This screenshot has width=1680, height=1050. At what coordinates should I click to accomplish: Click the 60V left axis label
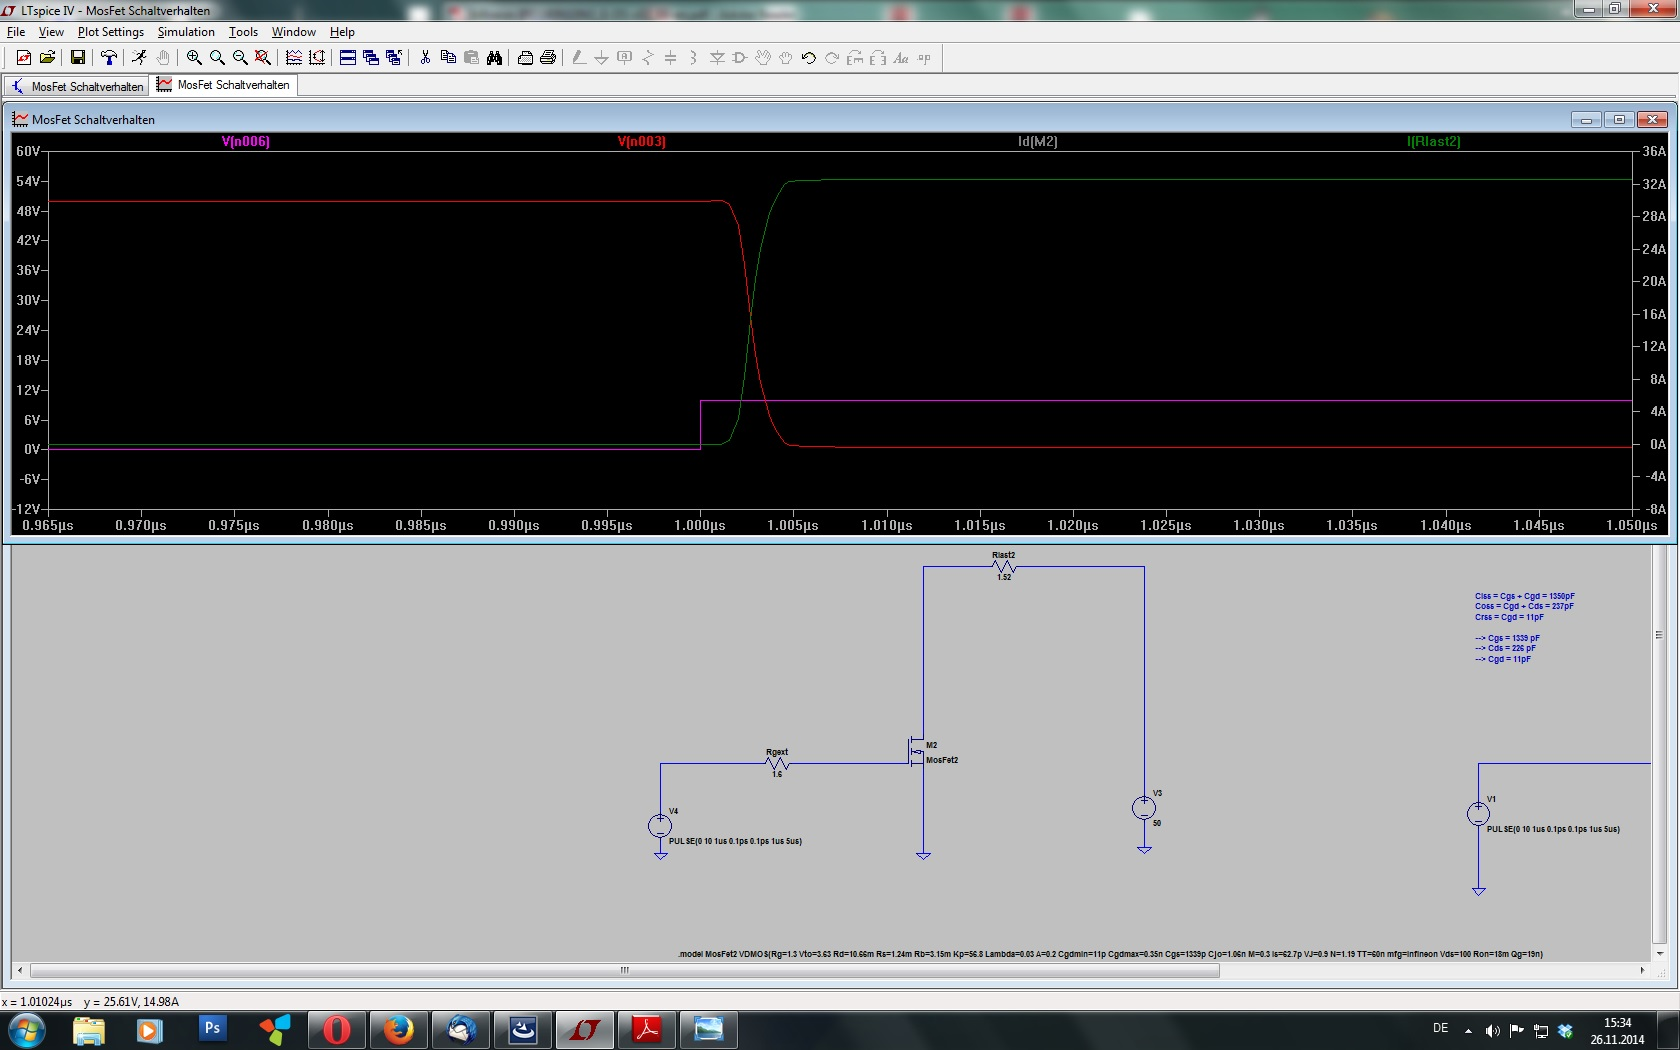click(28, 151)
